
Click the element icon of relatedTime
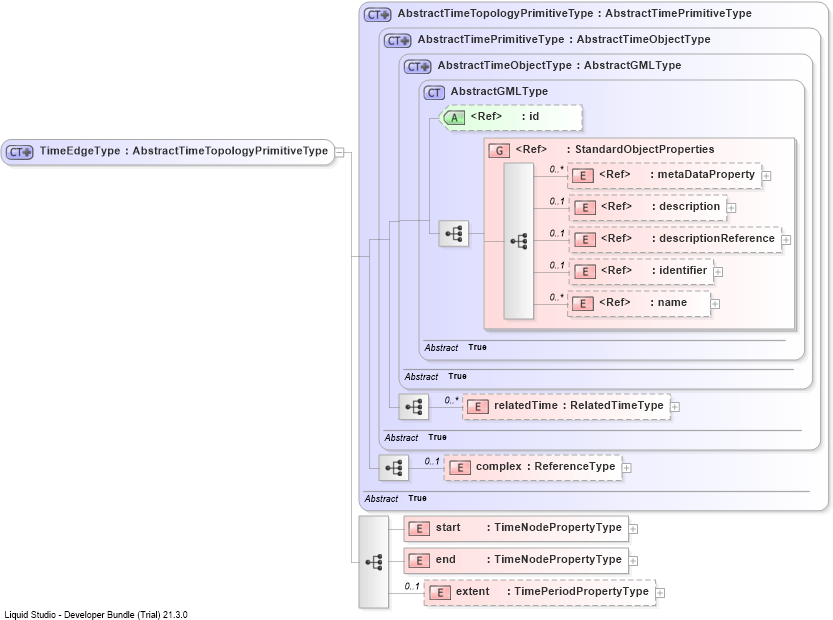[478, 407]
